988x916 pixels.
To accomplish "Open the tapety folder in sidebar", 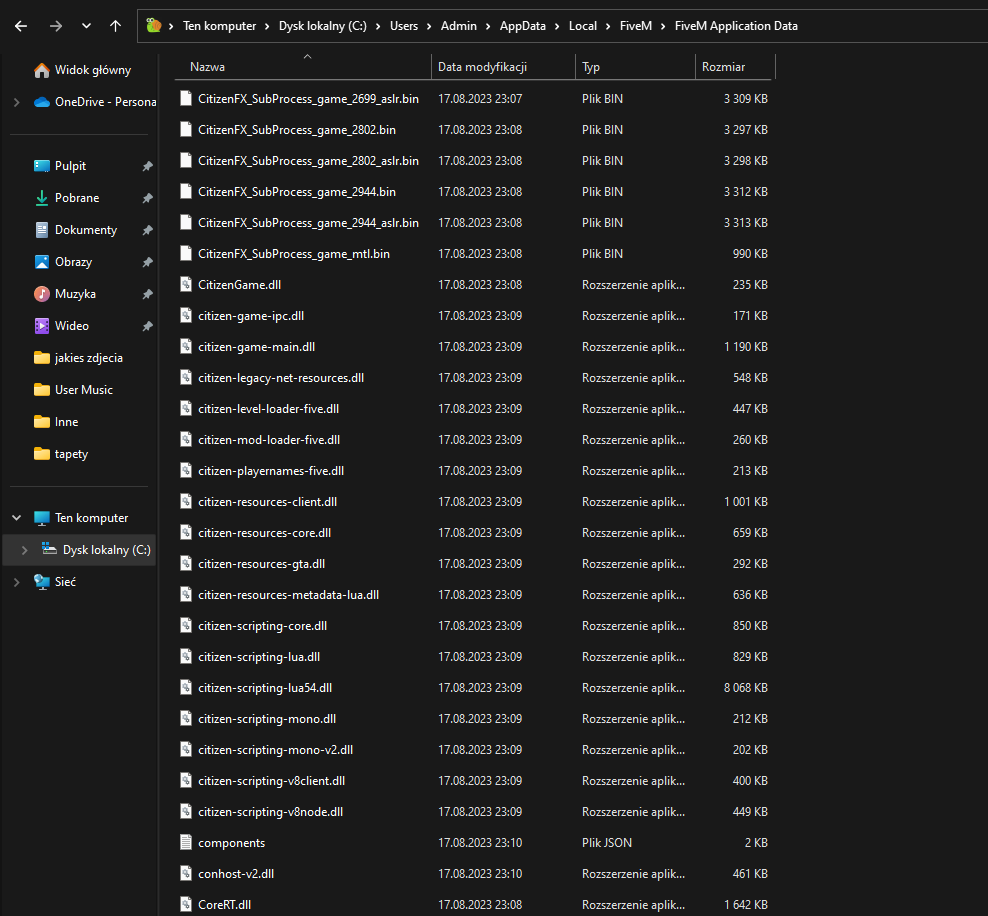I will [x=71, y=454].
